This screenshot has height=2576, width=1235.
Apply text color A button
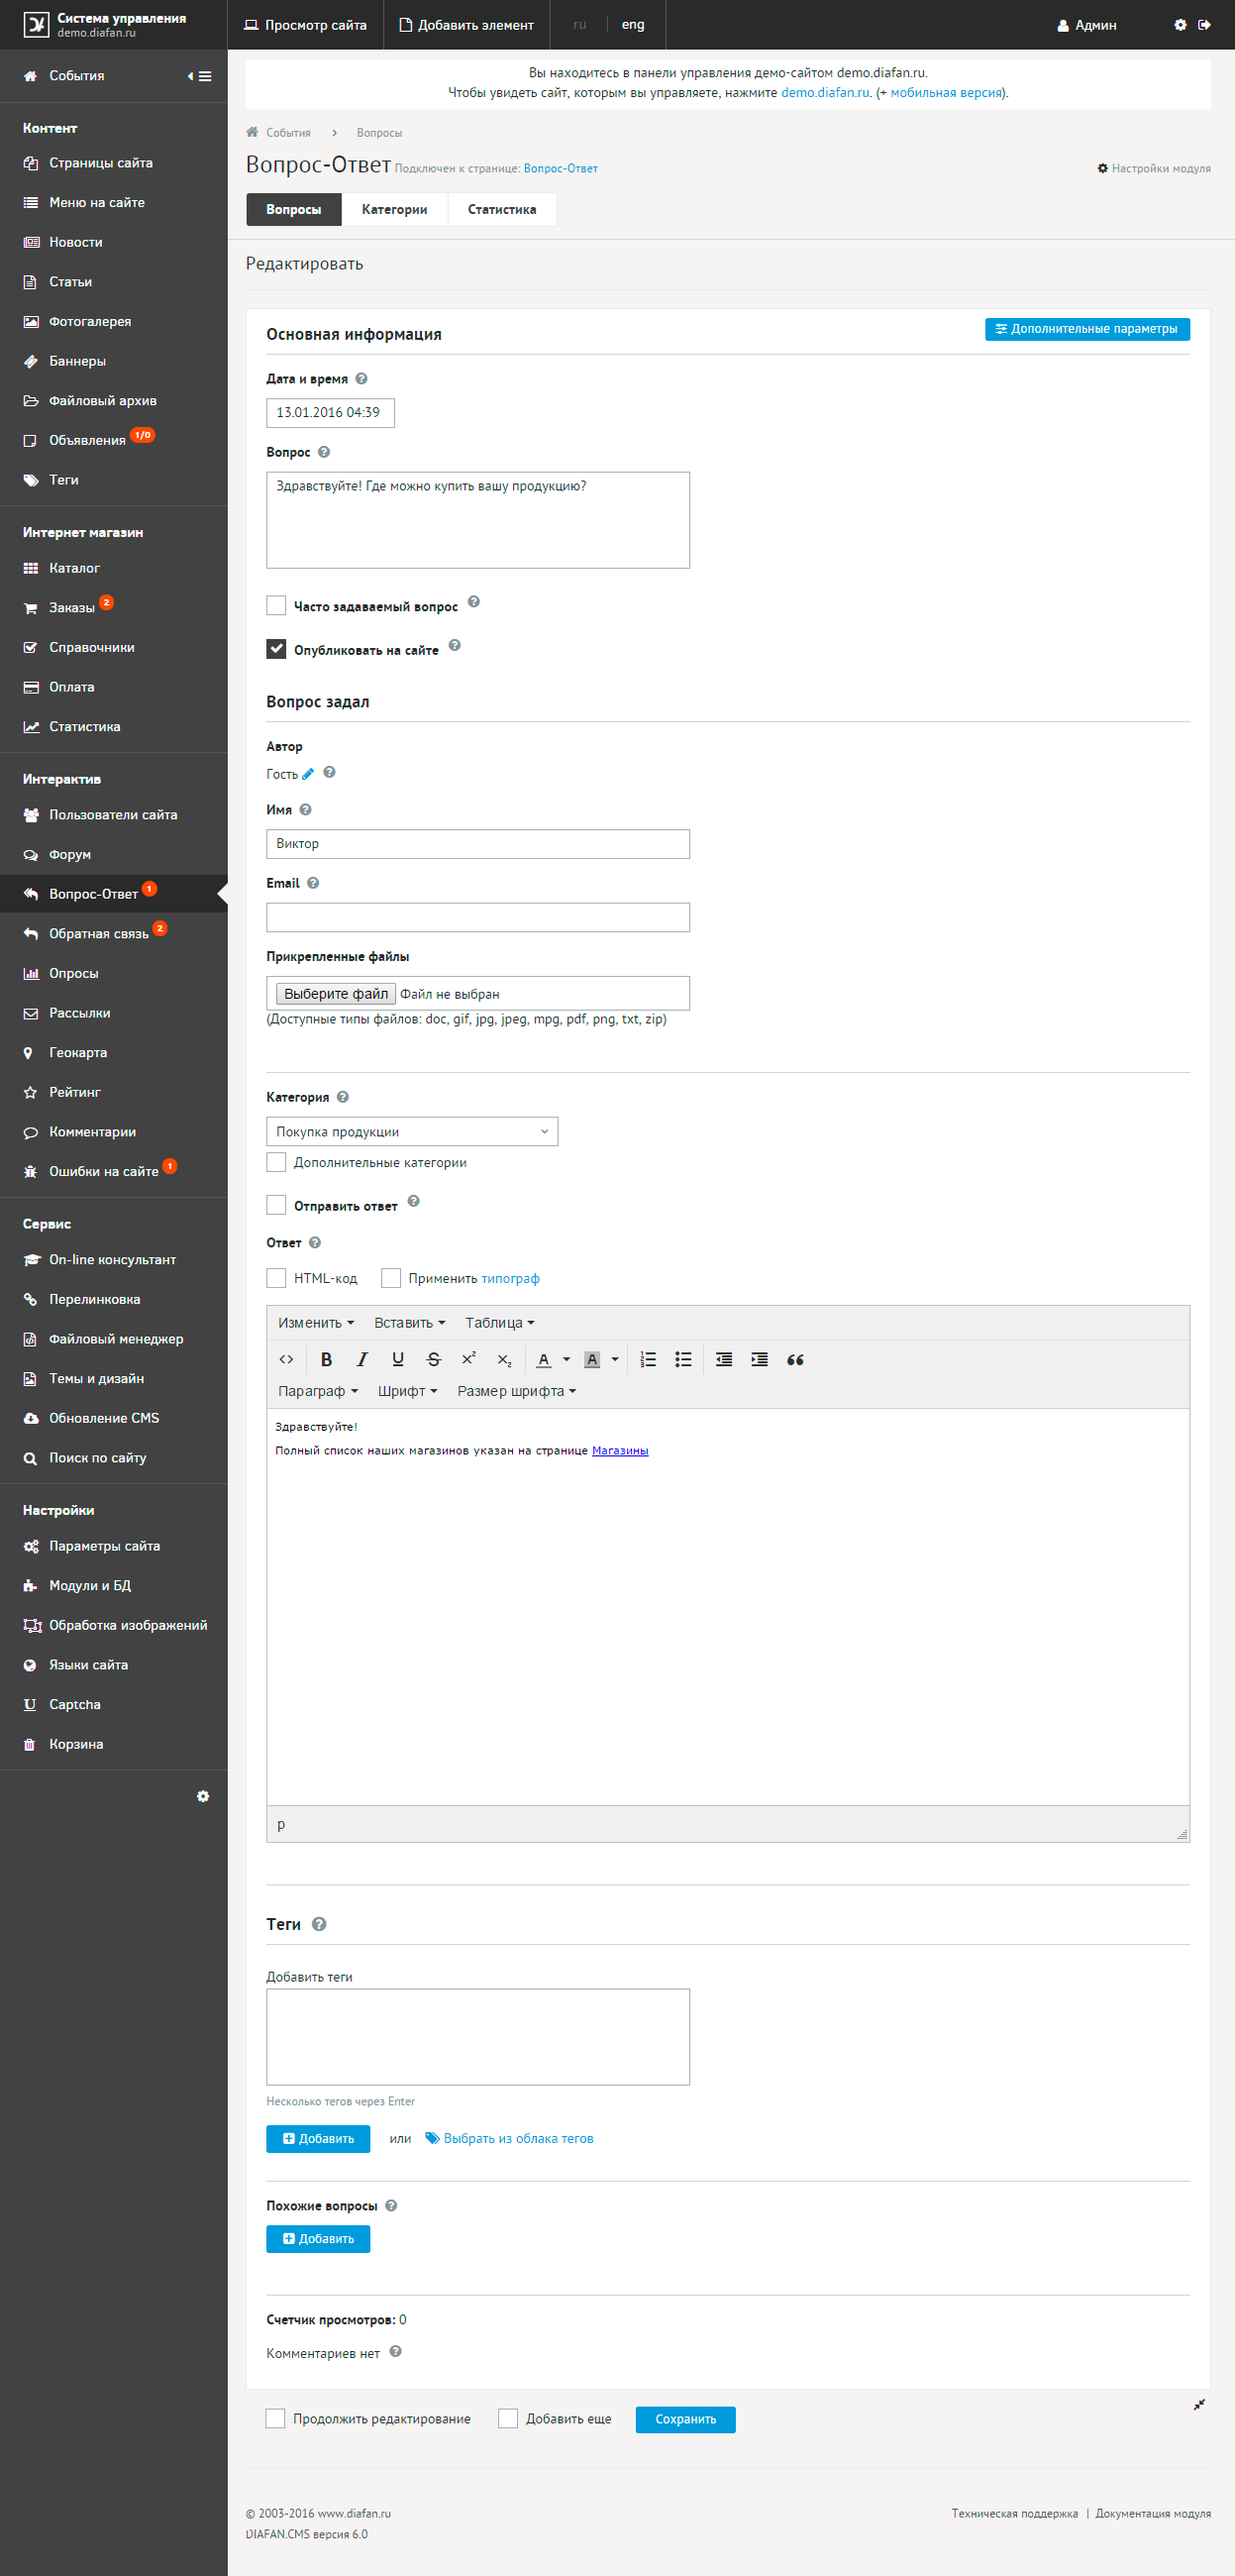[x=544, y=1359]
